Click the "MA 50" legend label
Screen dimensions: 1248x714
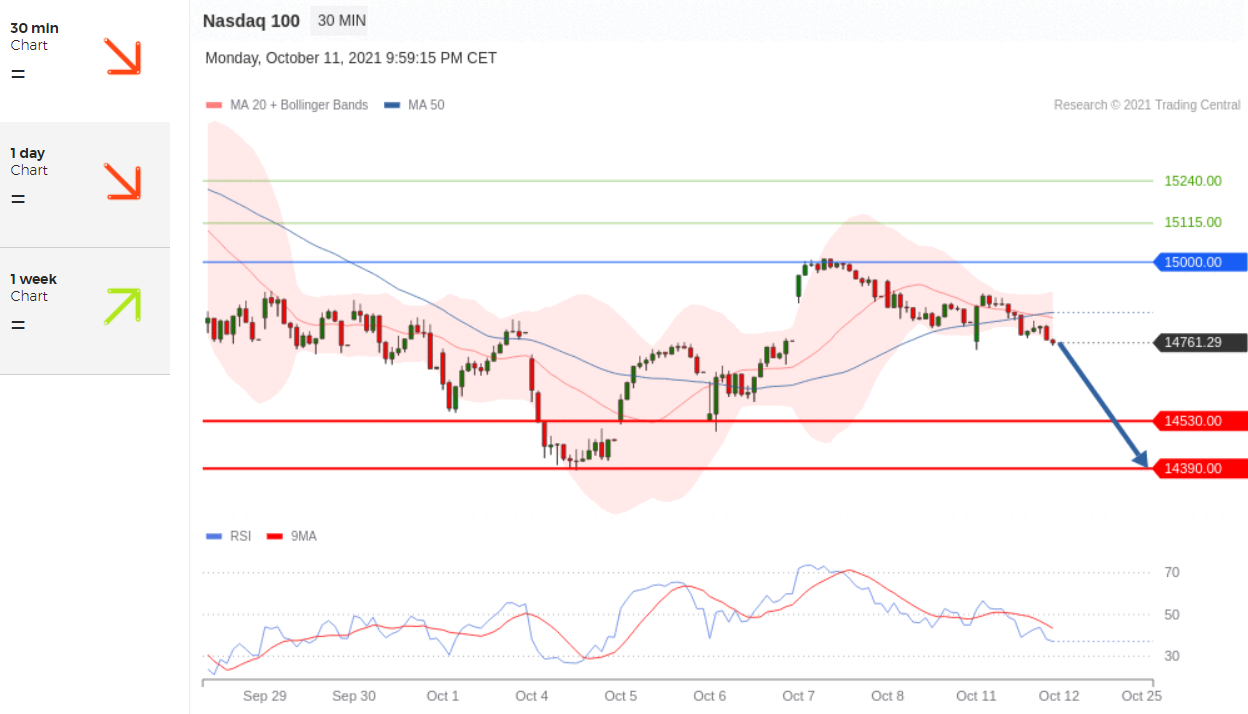[x=426, y=105]
